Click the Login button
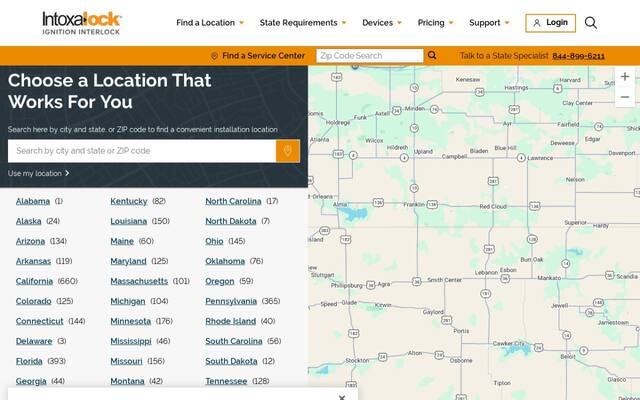Viewport: 640px width, 400px height. click(550, 23)
